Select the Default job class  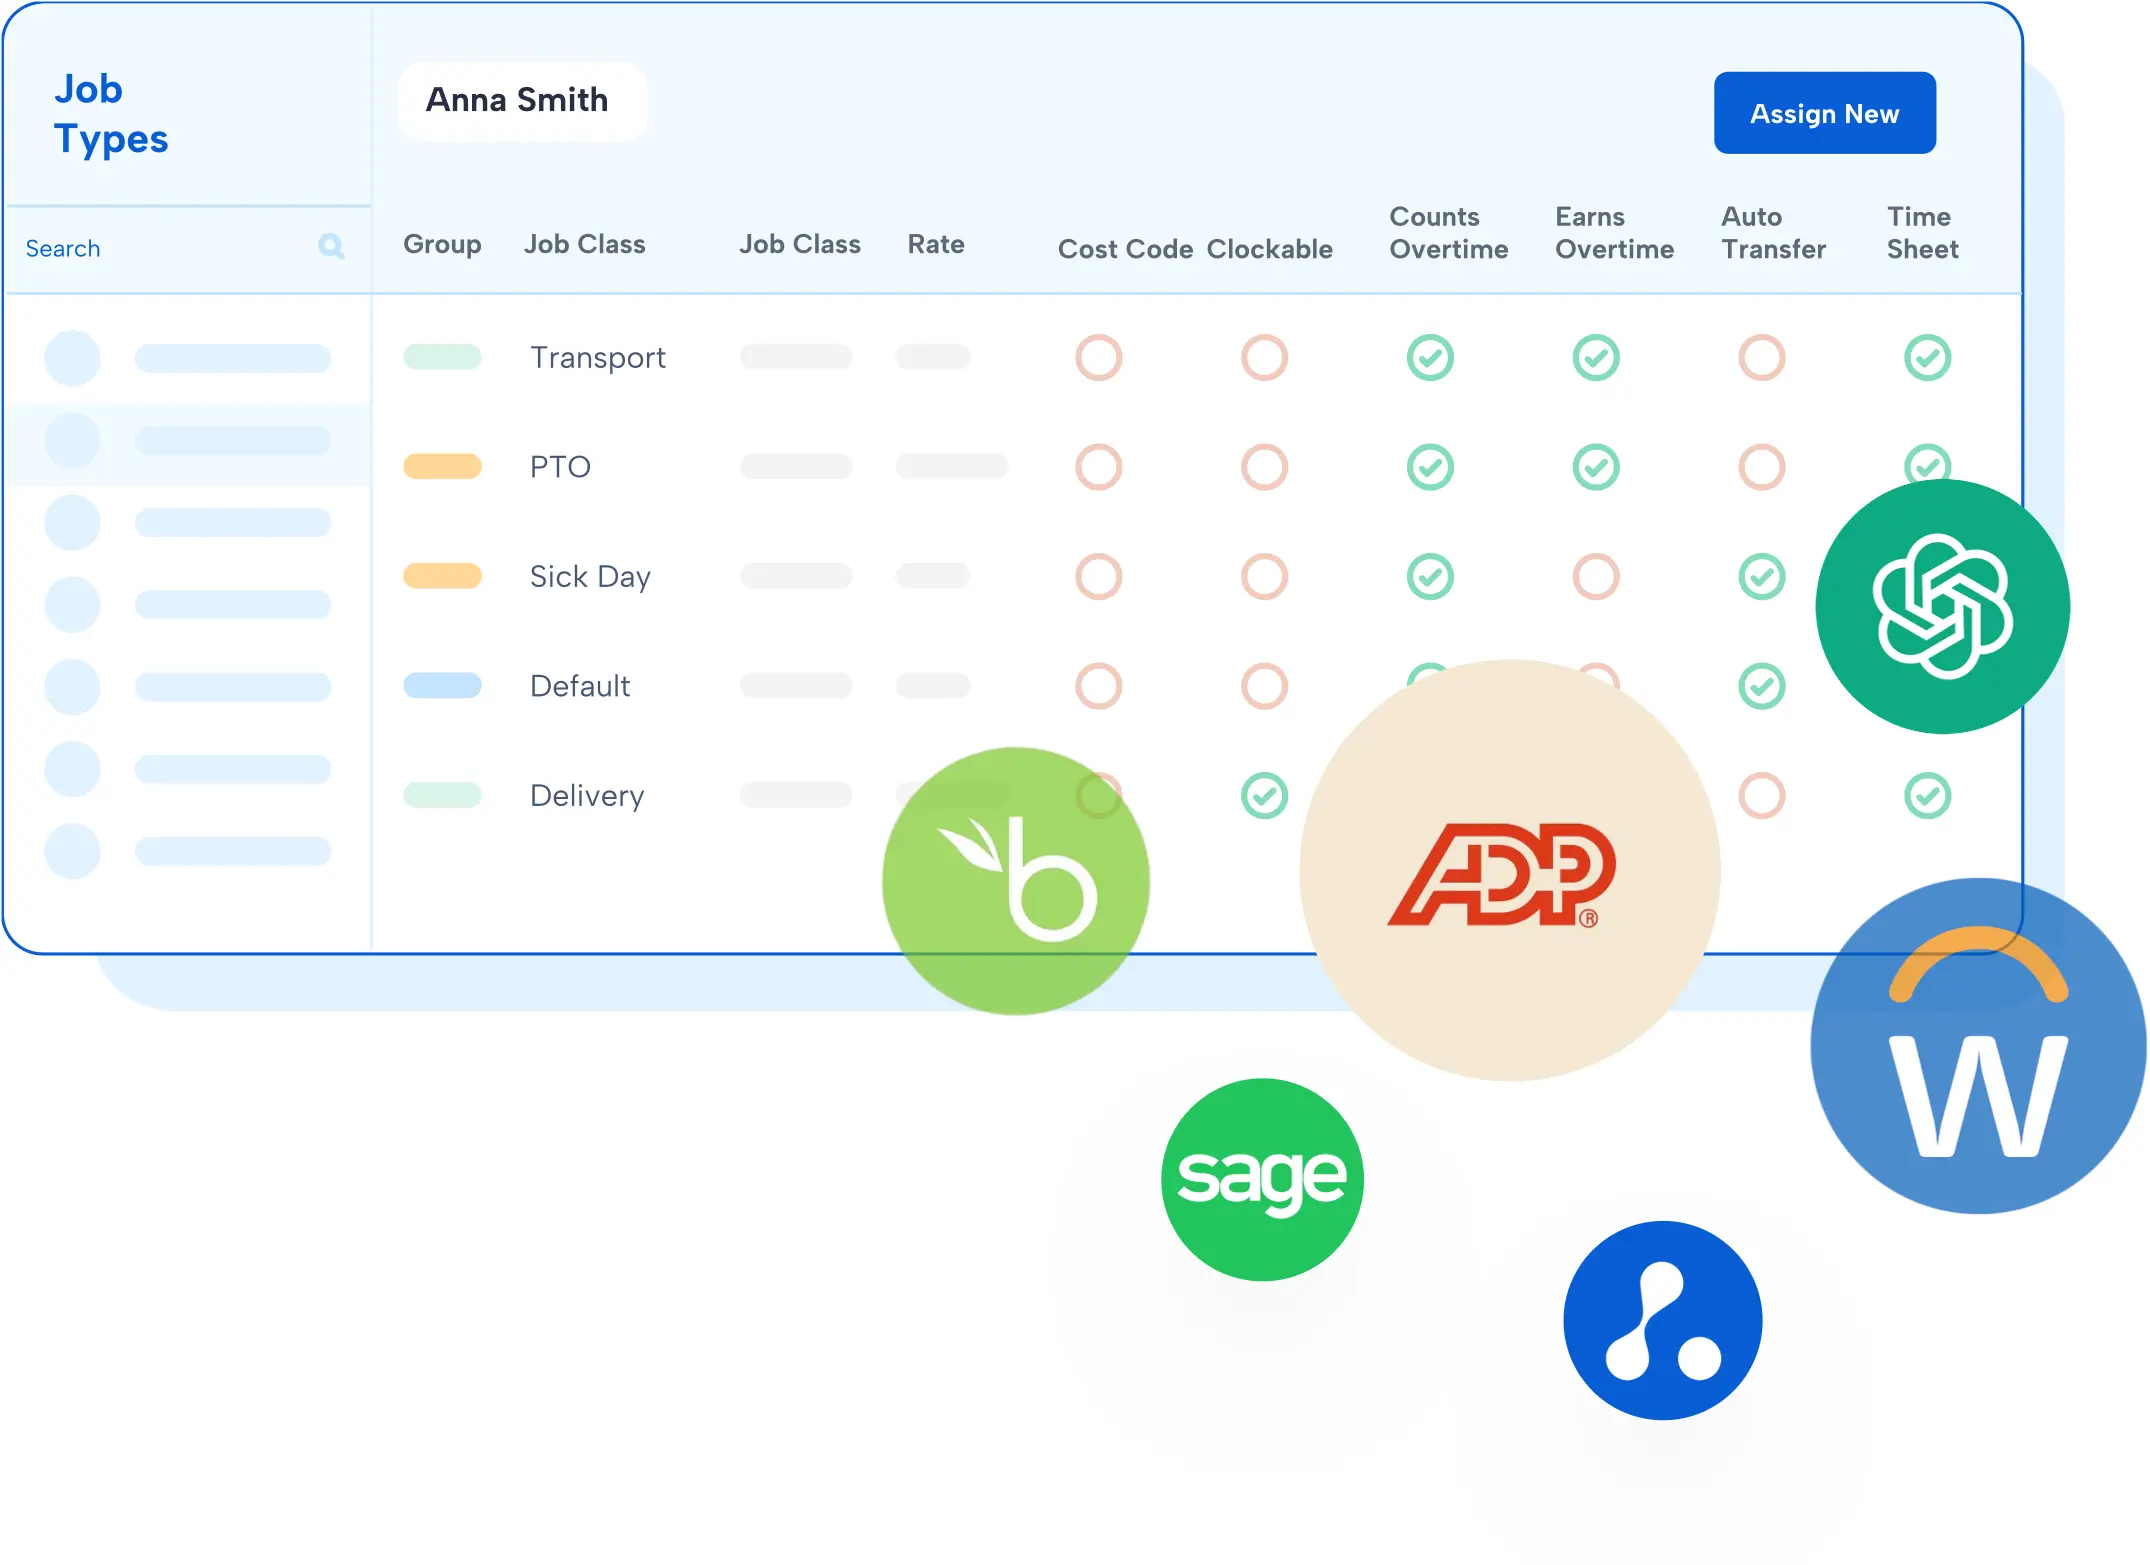(x=580, y=686)
